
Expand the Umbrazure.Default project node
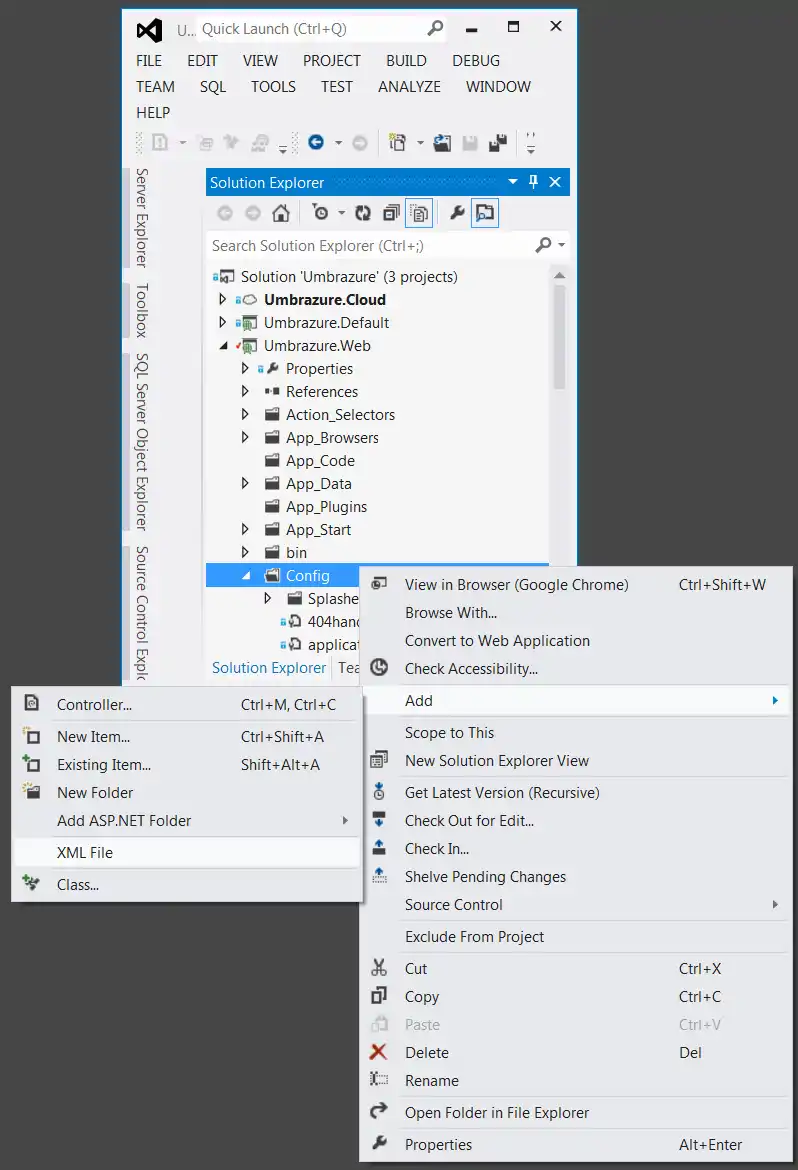[x=222, y=322]
